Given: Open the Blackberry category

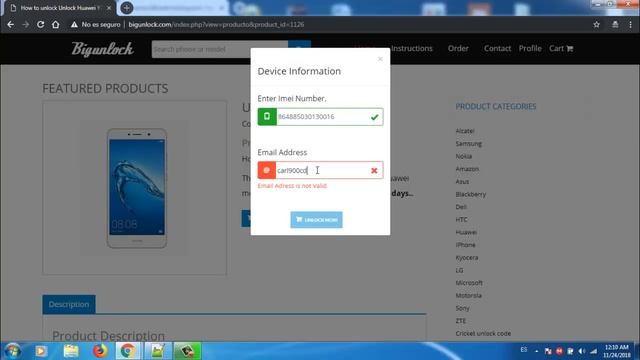Looking at the screenshot, I should [x=471, y=194].
